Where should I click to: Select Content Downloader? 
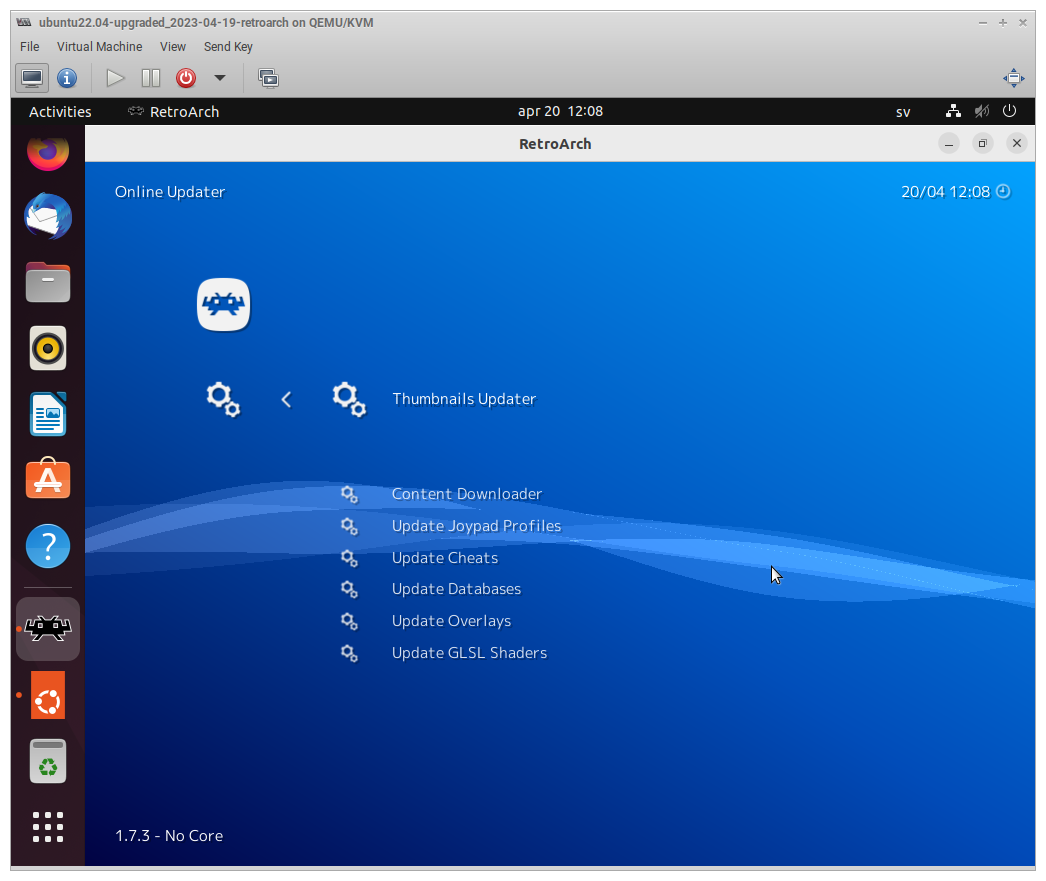[x=467, y=494]
